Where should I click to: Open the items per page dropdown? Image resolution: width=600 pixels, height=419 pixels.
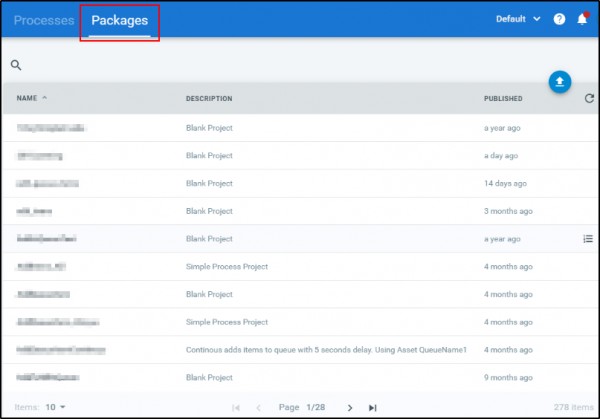click(56, 407)
